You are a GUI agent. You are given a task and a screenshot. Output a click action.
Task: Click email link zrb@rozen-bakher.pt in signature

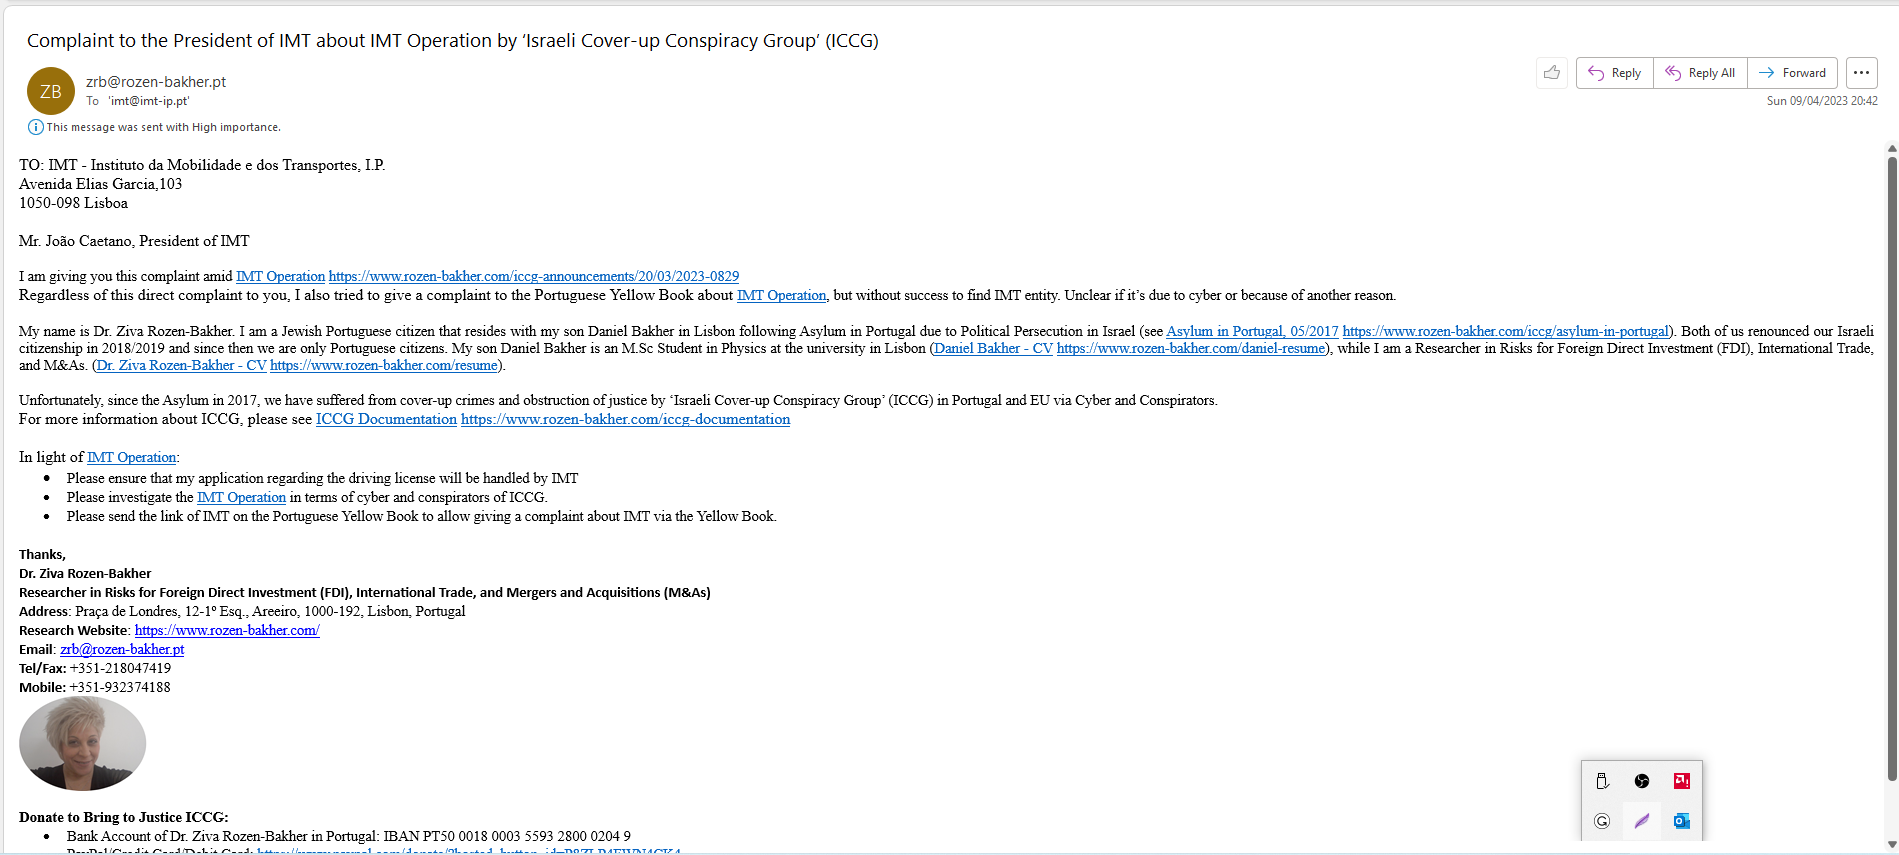click(122, 649)
